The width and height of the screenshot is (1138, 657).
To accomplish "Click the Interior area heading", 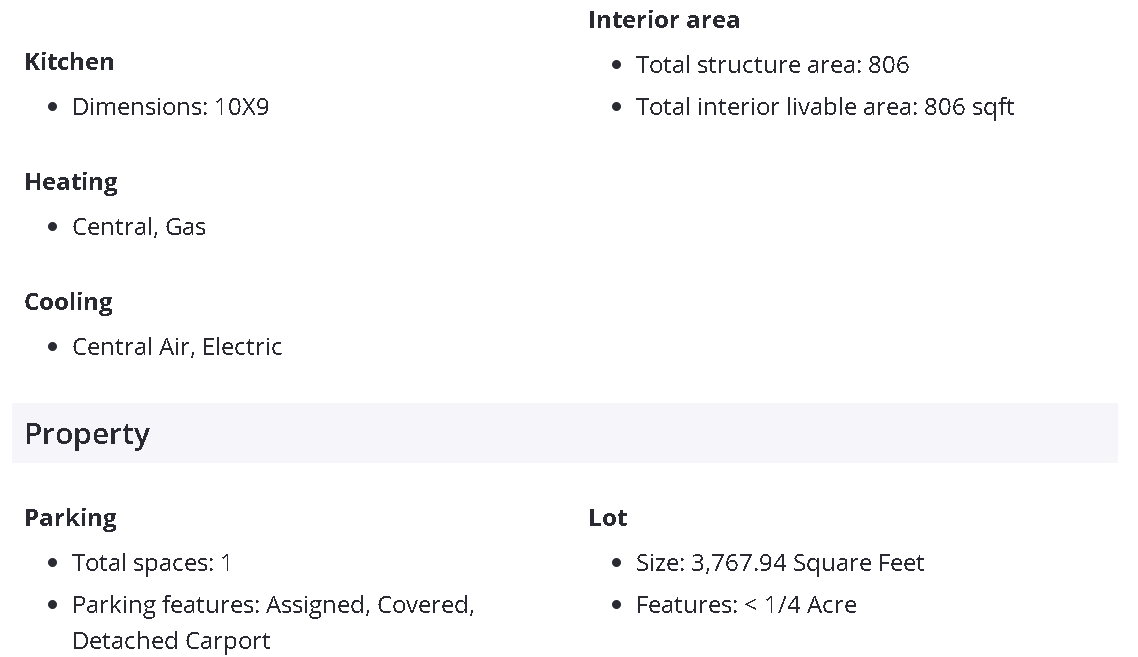I will [x=664, y=20].
